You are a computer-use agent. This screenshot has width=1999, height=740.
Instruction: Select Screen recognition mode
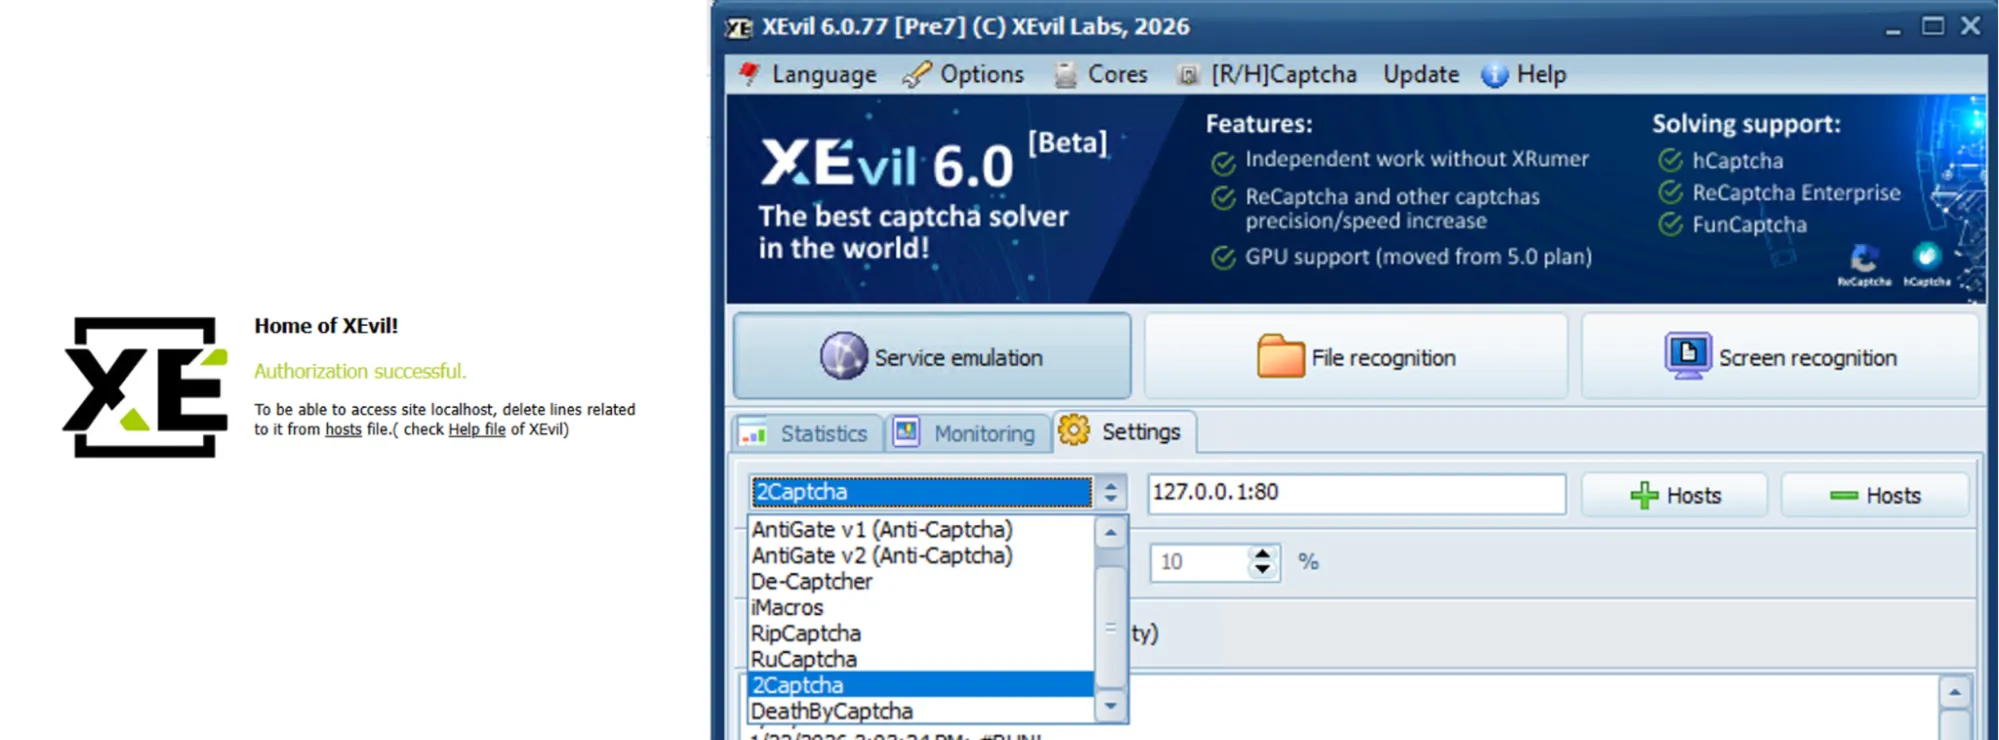pos(1780,357)
